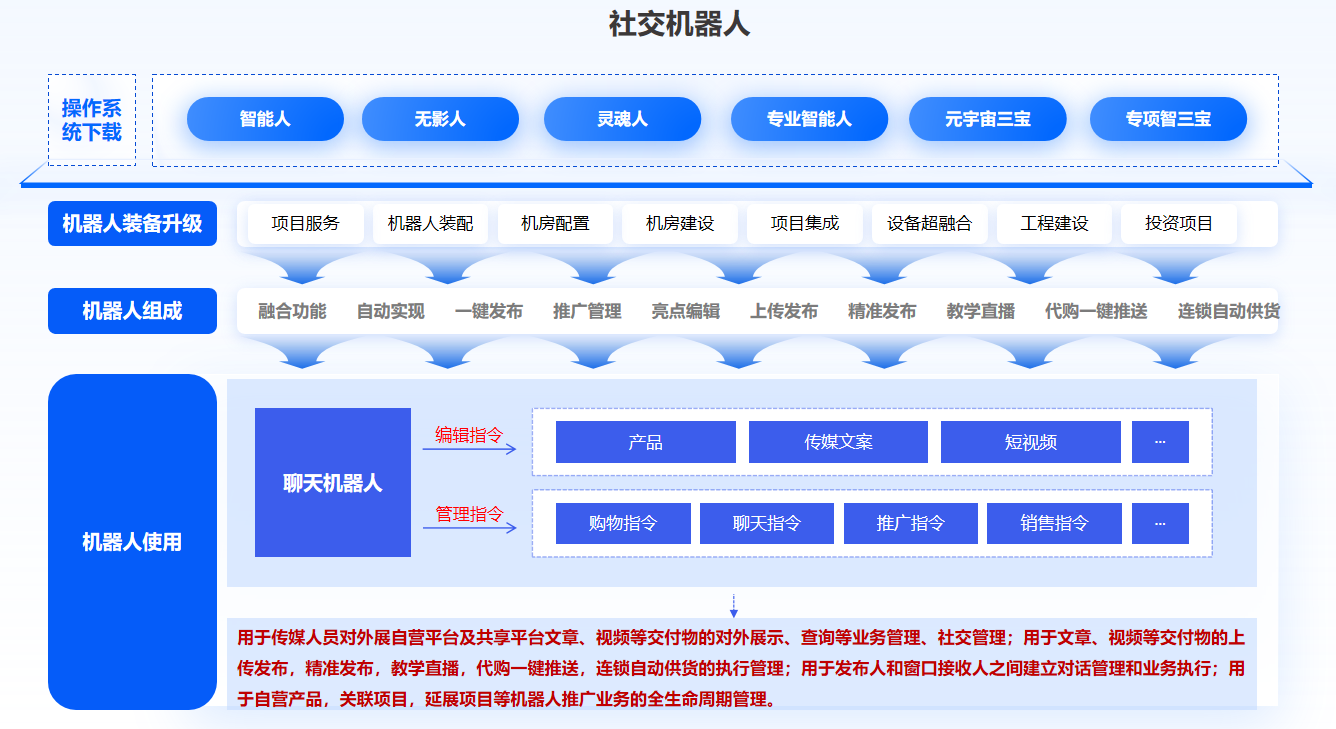Select the 连锁自动供货 text

pyautogui.click(x=1229, y=311)
